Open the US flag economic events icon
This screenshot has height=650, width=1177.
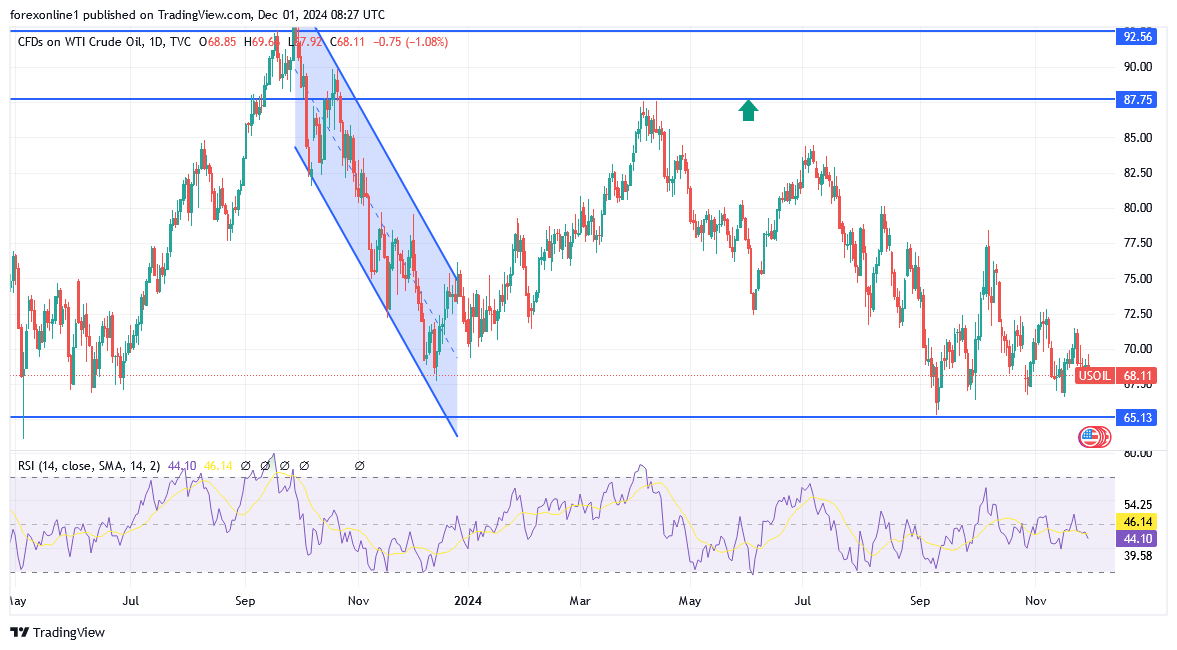click(1091, 436)
